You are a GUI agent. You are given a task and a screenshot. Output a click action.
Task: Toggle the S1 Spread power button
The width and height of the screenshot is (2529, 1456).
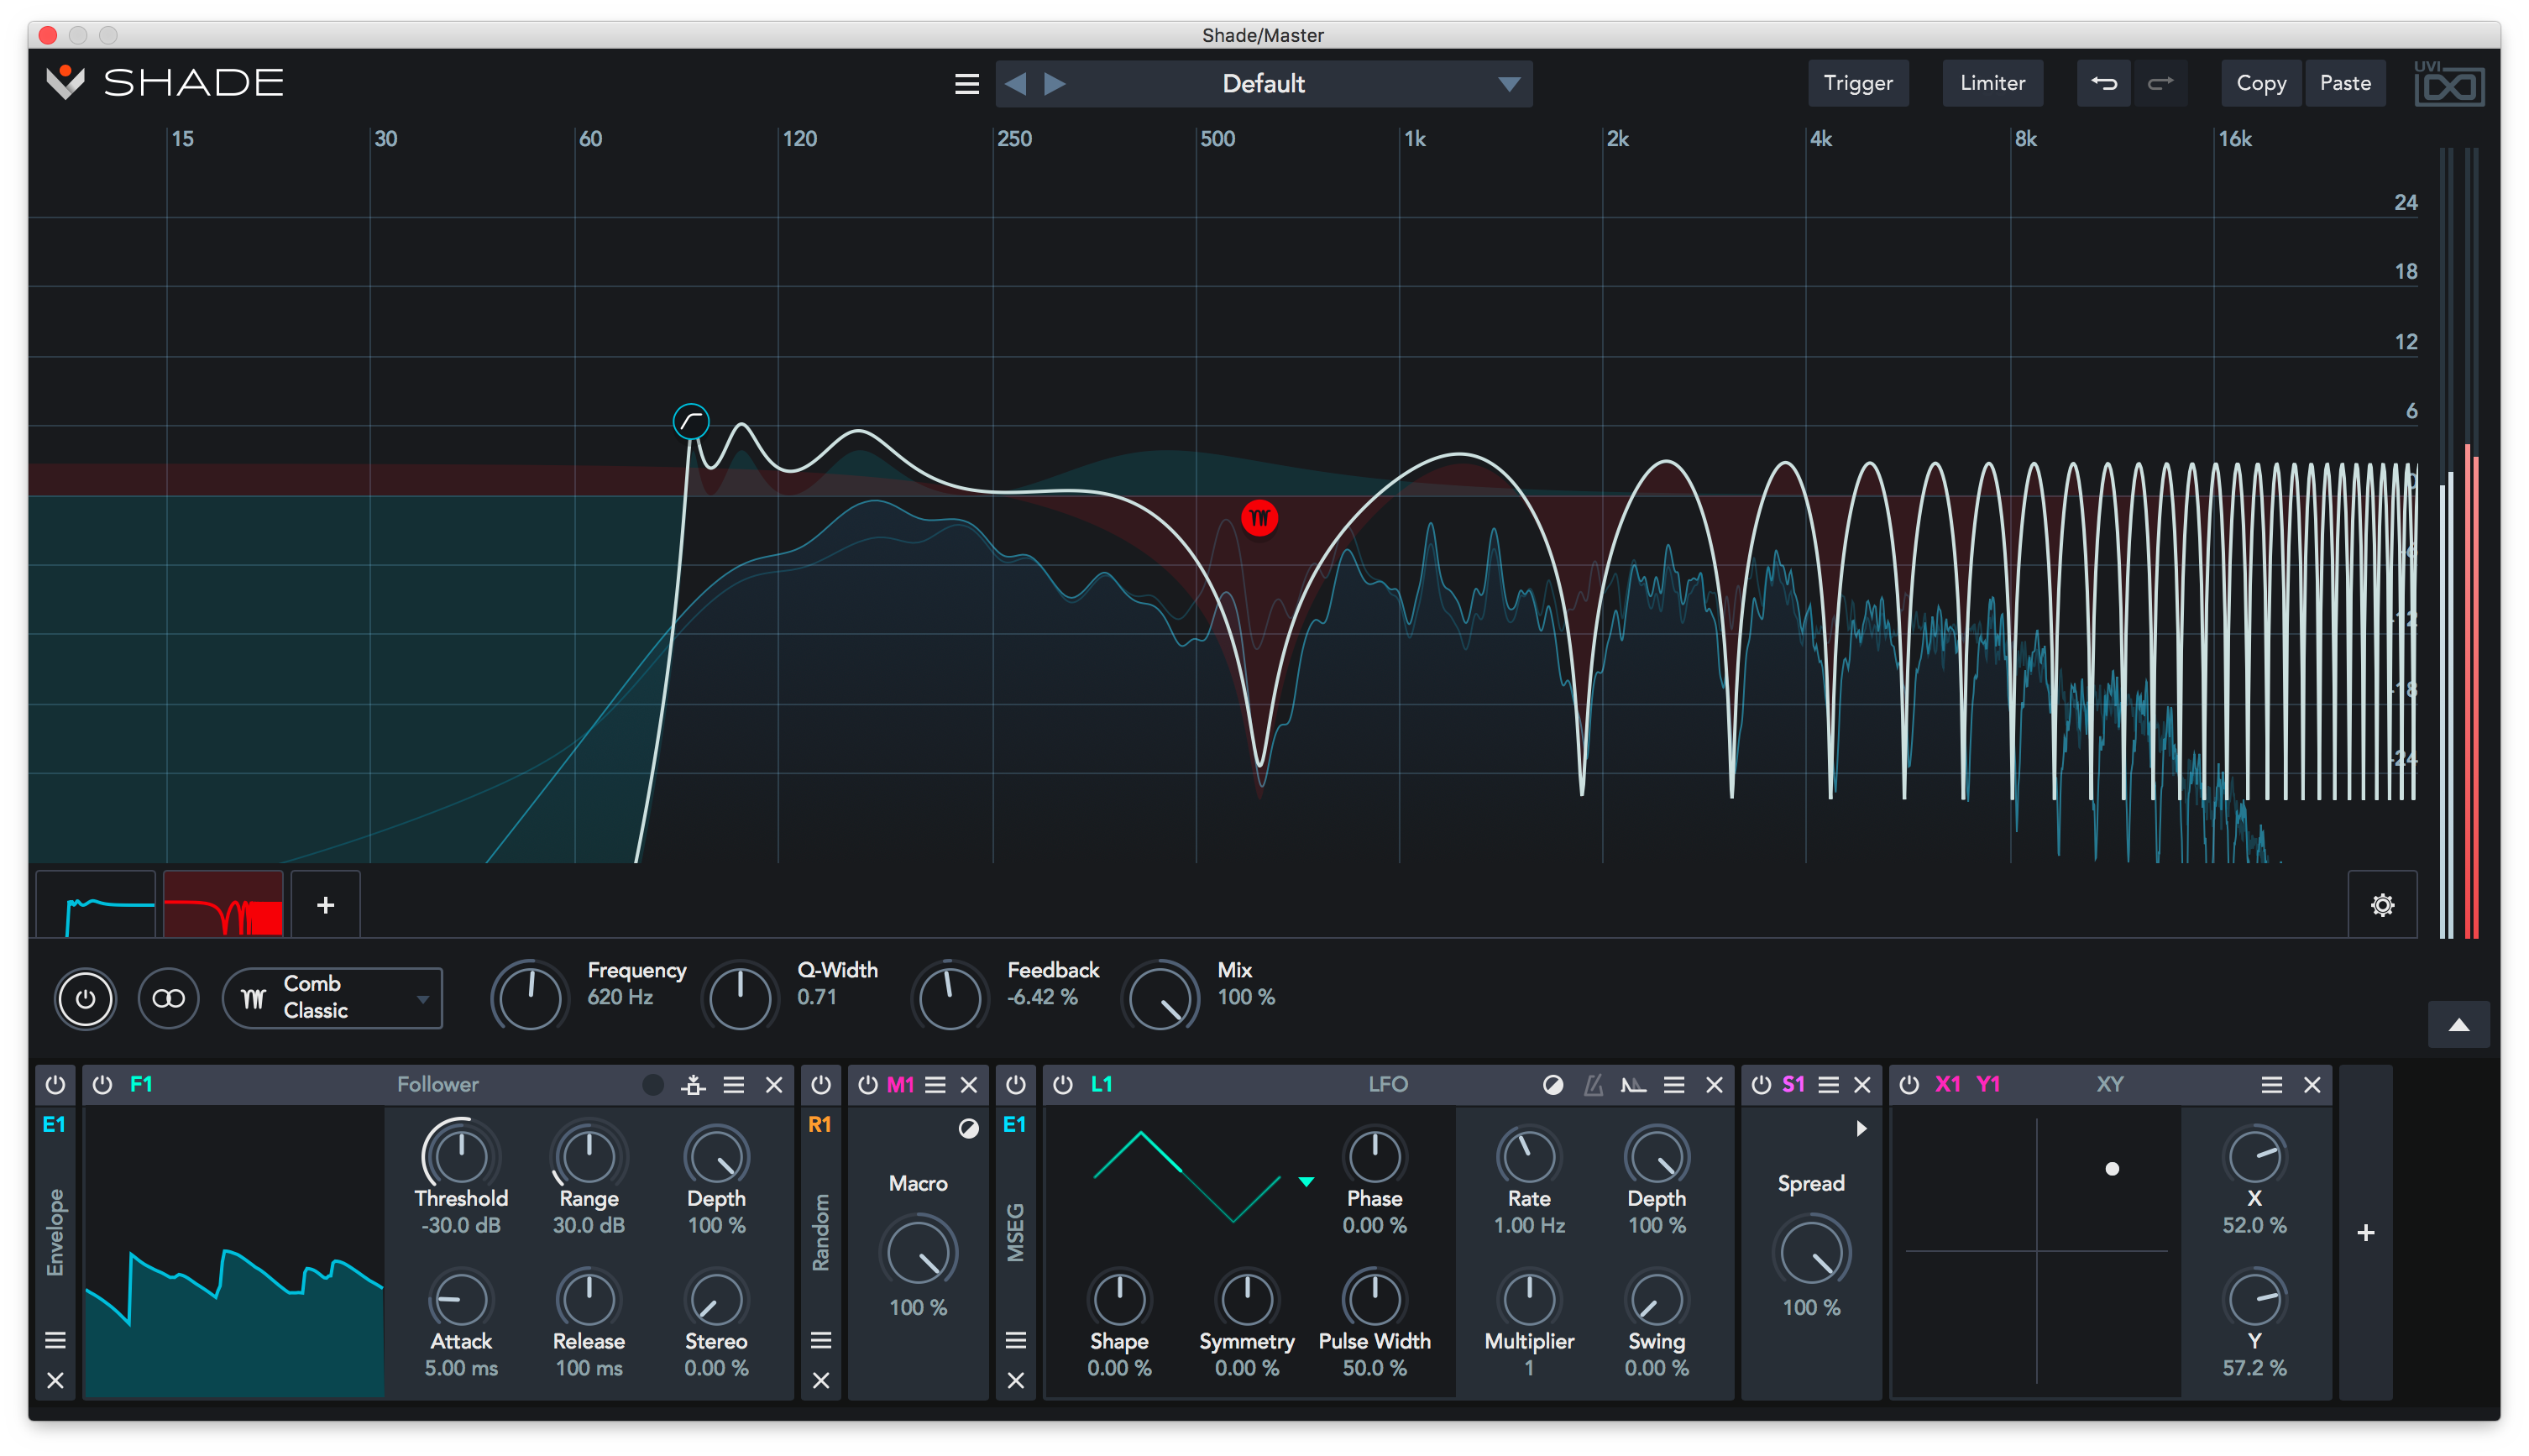[1761, 1085]
